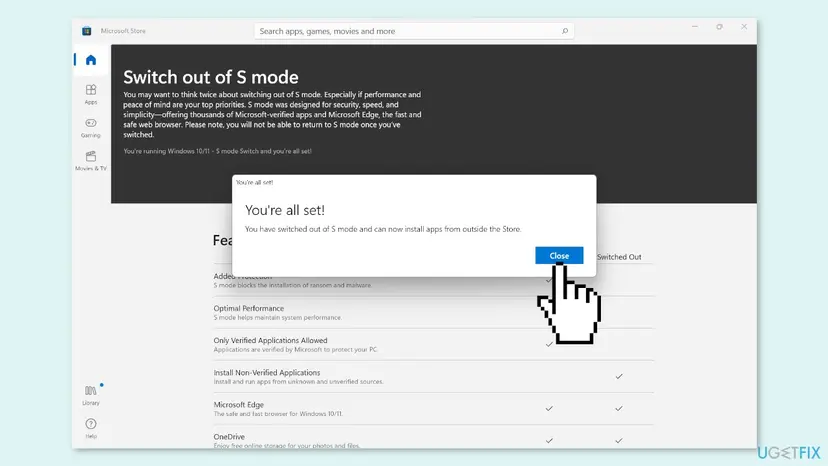Click the Close button in the dialog
The image size is (828, 466).
tap(559, 255)
